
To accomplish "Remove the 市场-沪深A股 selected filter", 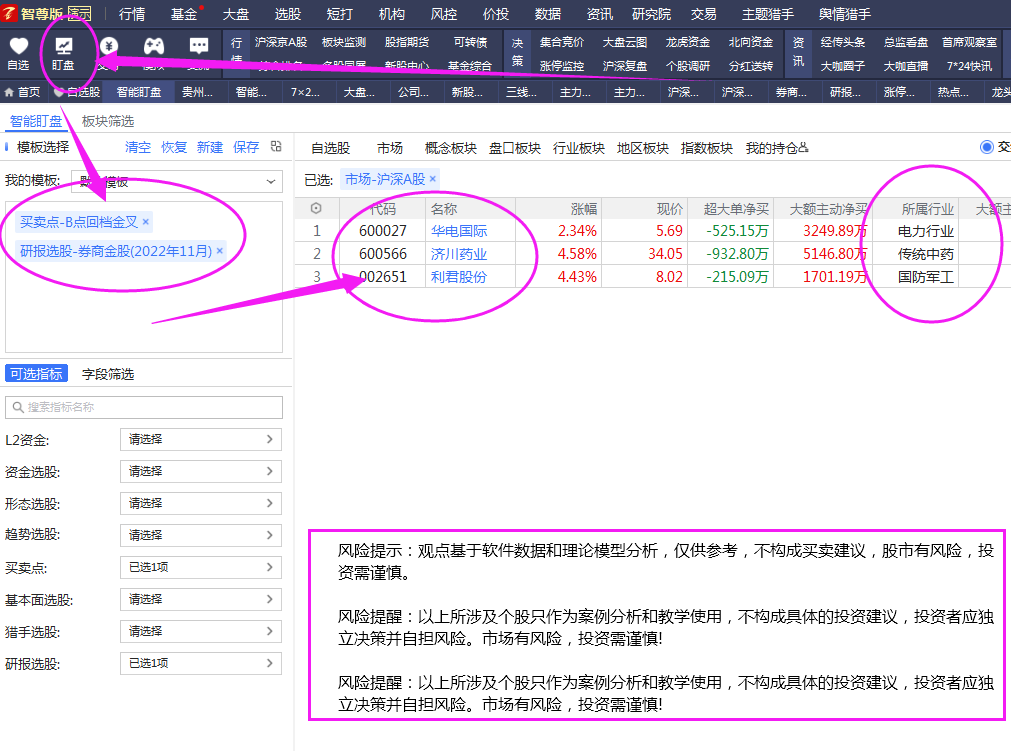I will tap(433, 179).
